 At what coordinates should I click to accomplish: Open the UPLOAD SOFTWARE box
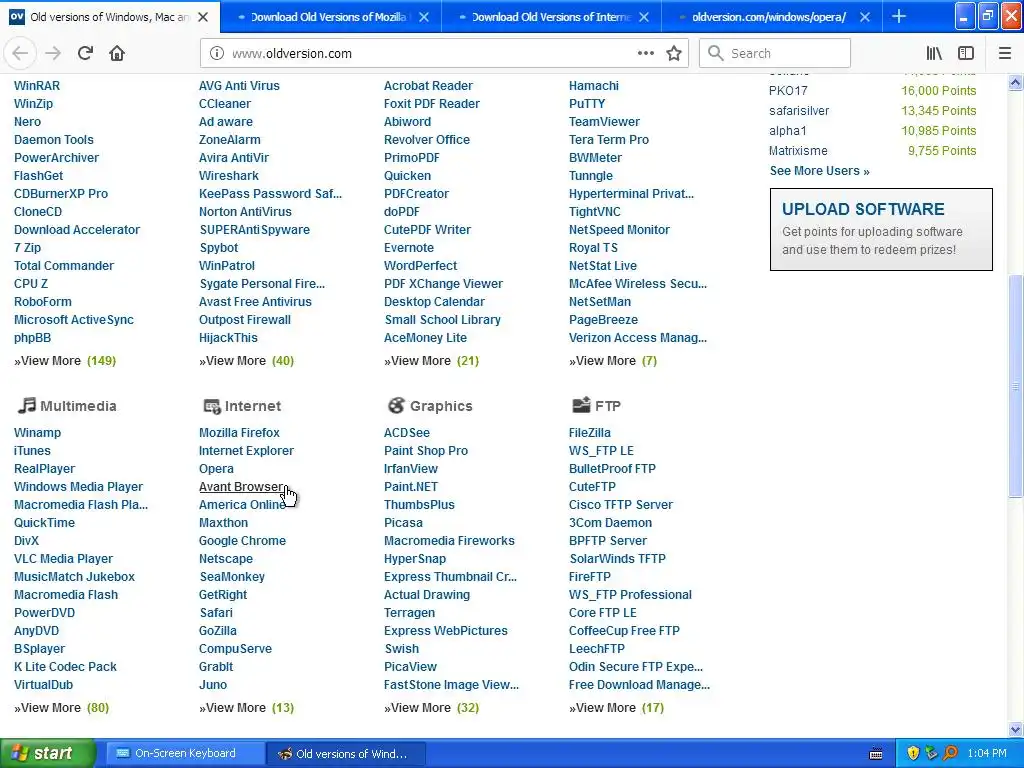tap(881, 229)
